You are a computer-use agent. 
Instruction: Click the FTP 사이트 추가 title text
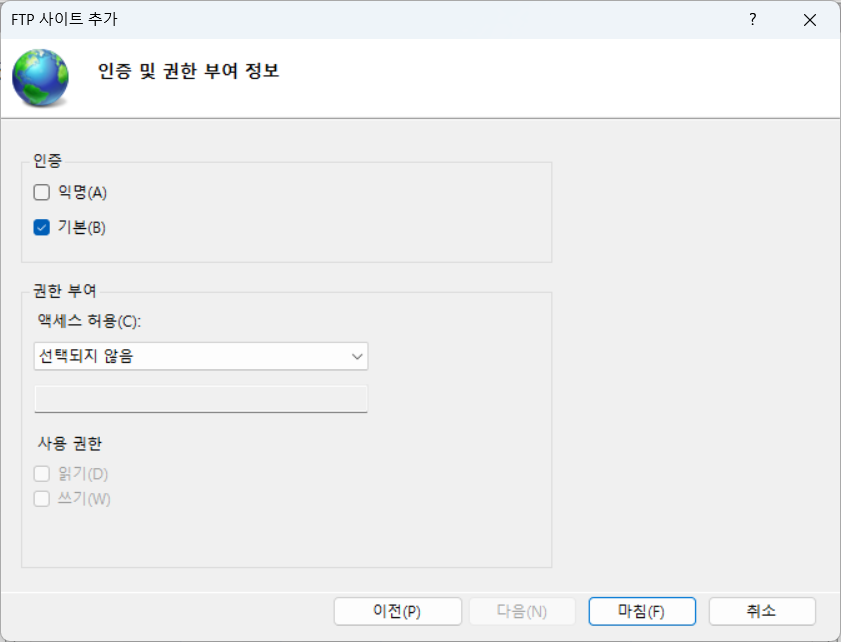pos(64,19)
